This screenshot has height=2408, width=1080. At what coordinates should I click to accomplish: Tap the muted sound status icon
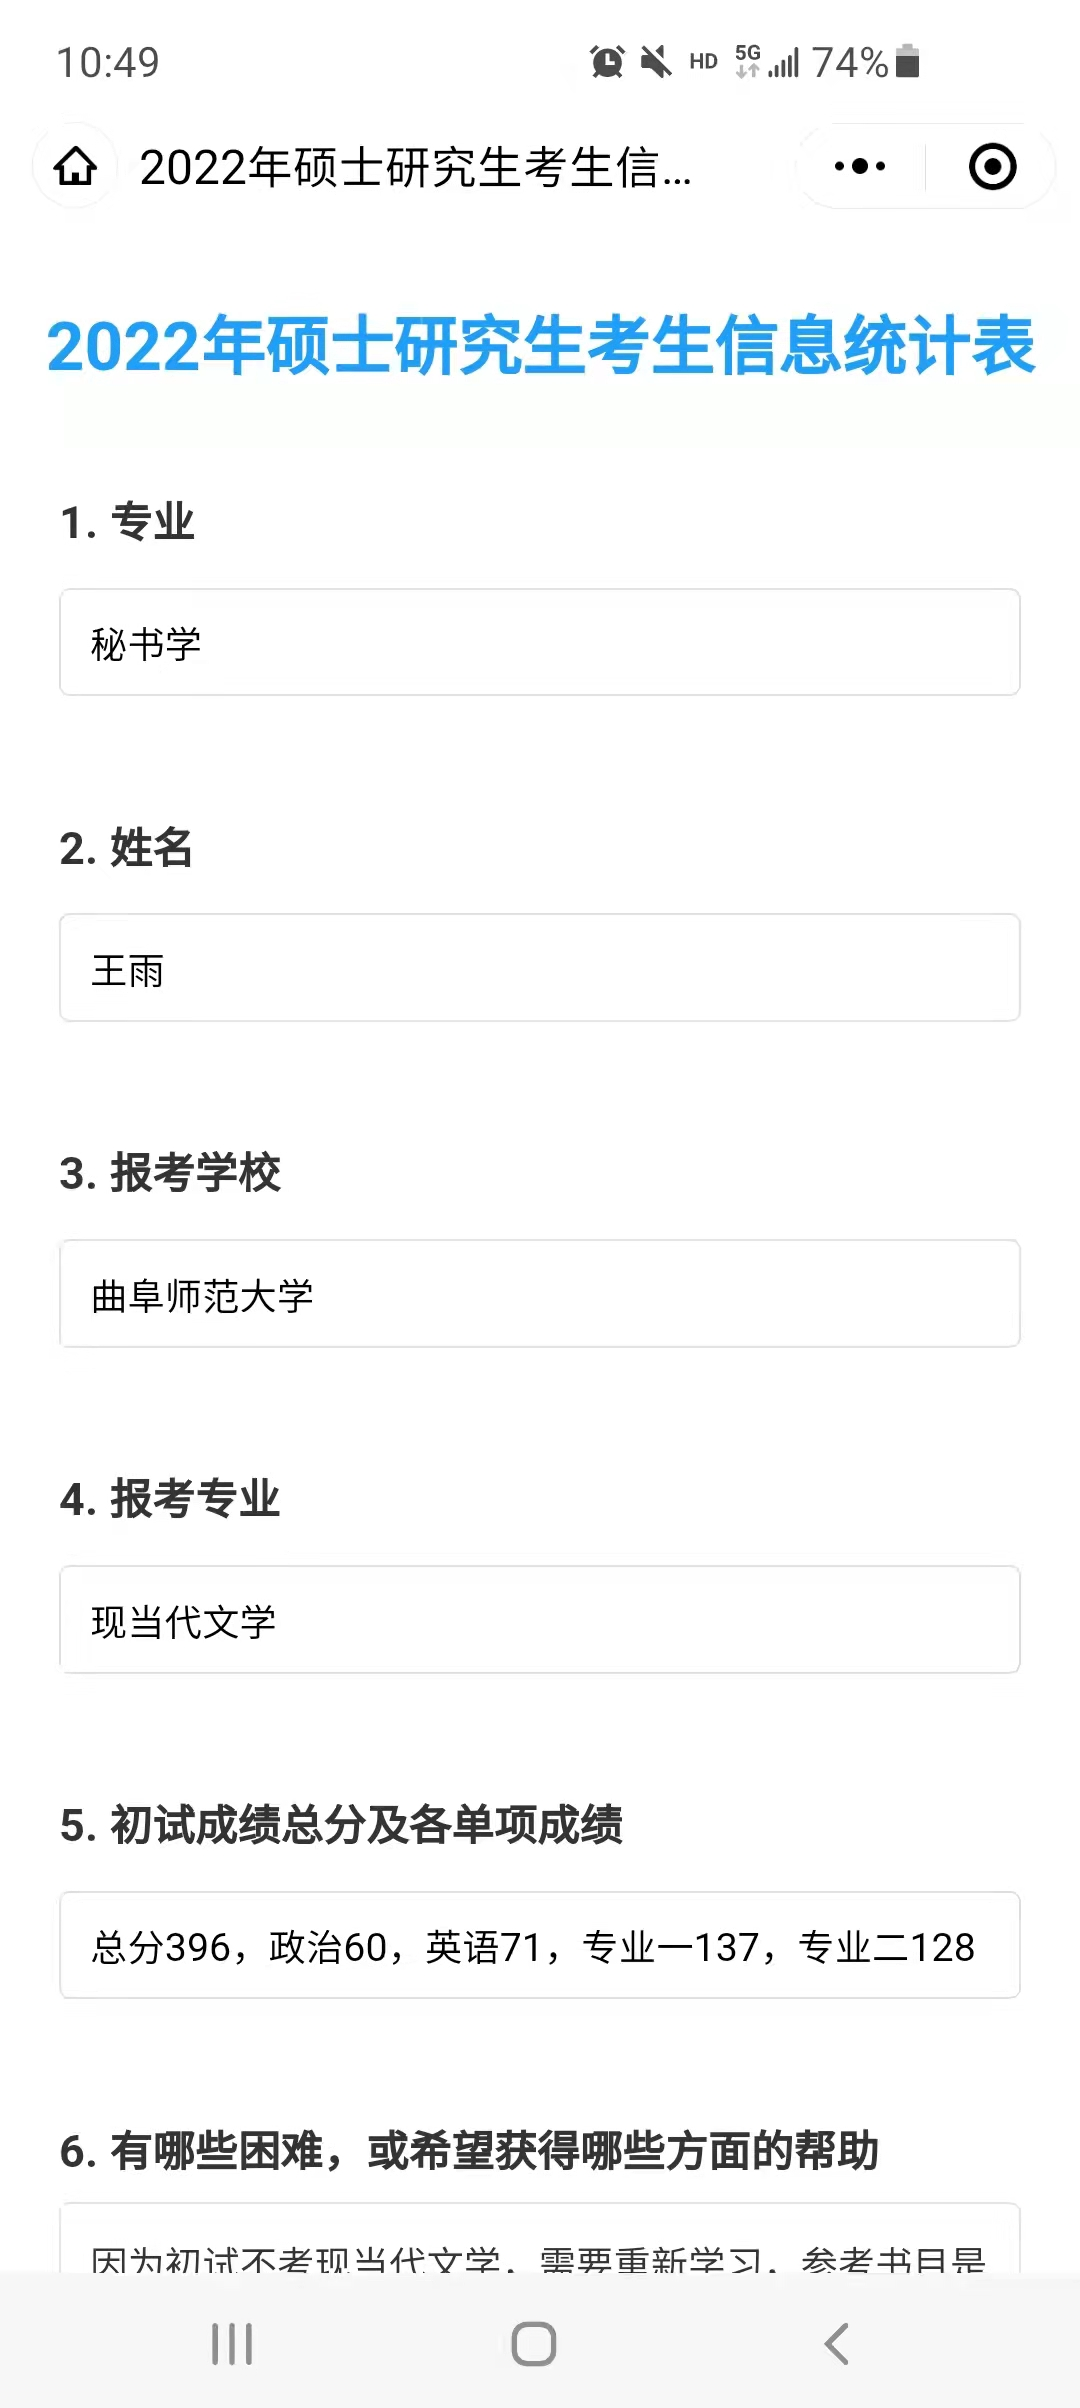pyautogui.click(x=656, y=62)
